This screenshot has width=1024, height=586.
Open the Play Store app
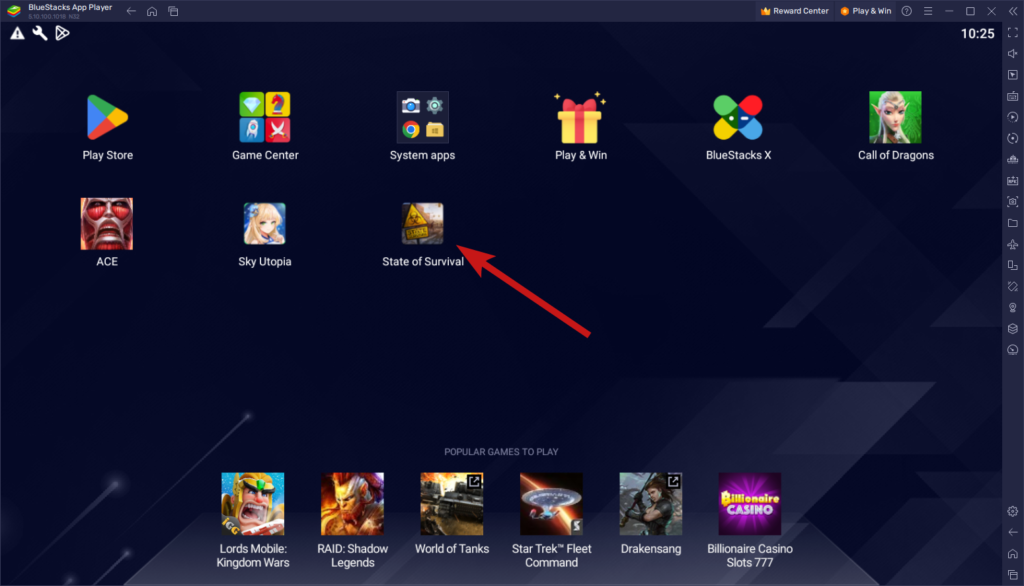click(107, 115)
